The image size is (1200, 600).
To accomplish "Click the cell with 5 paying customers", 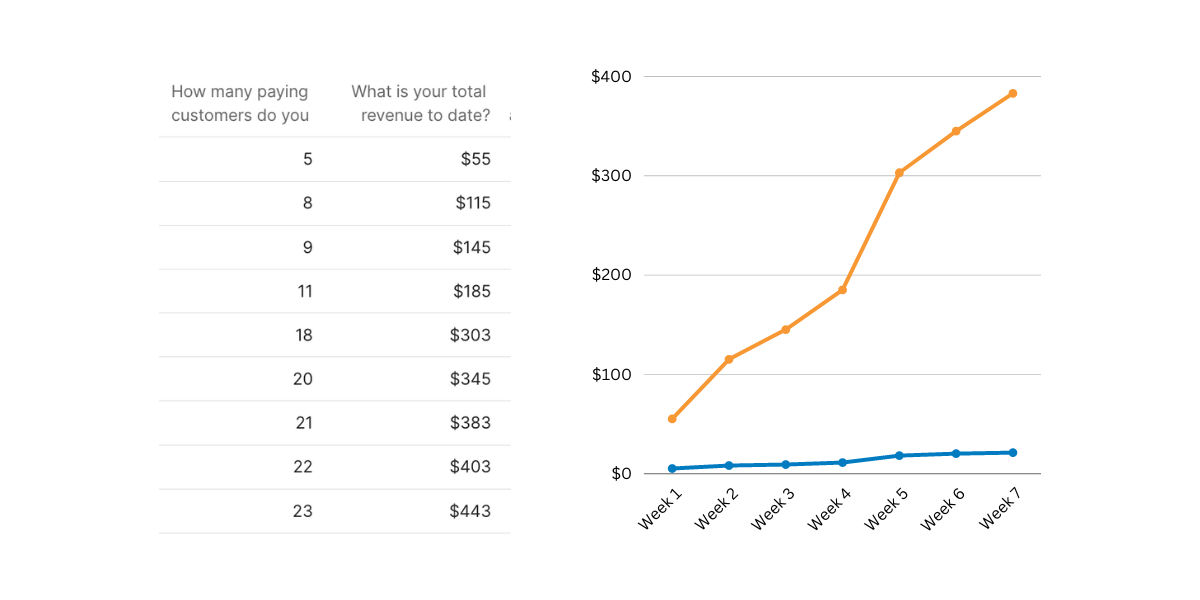I will tap(307, 159).
